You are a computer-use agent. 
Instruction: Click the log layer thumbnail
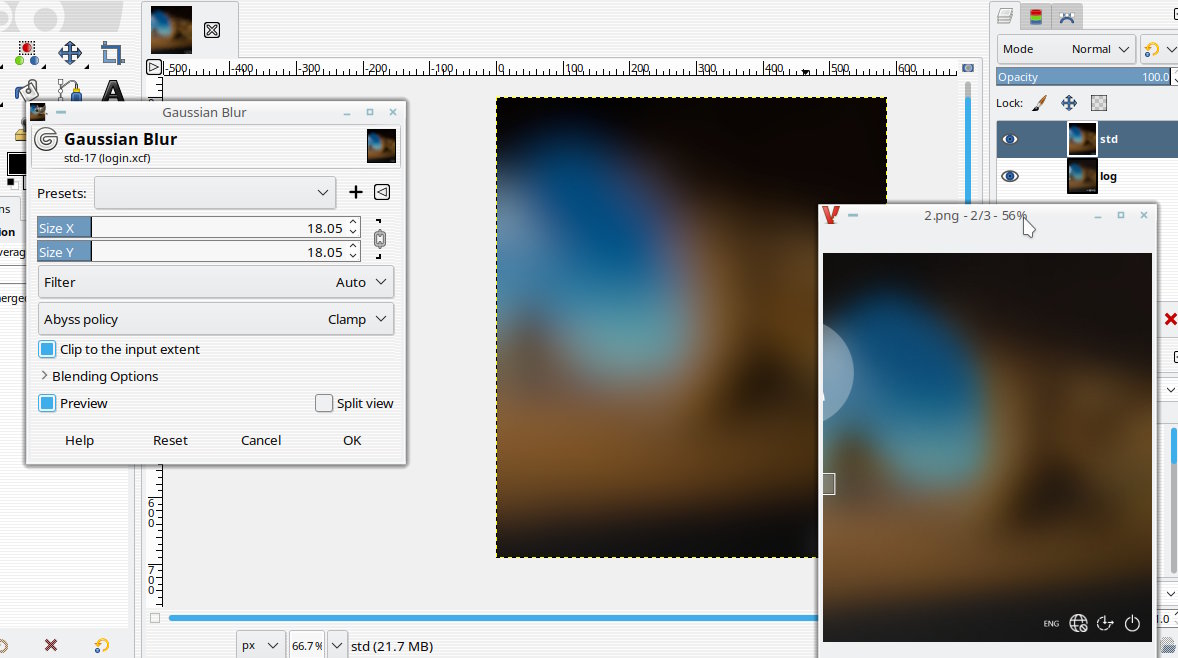pyautogui.click(x=1082, y=177)
